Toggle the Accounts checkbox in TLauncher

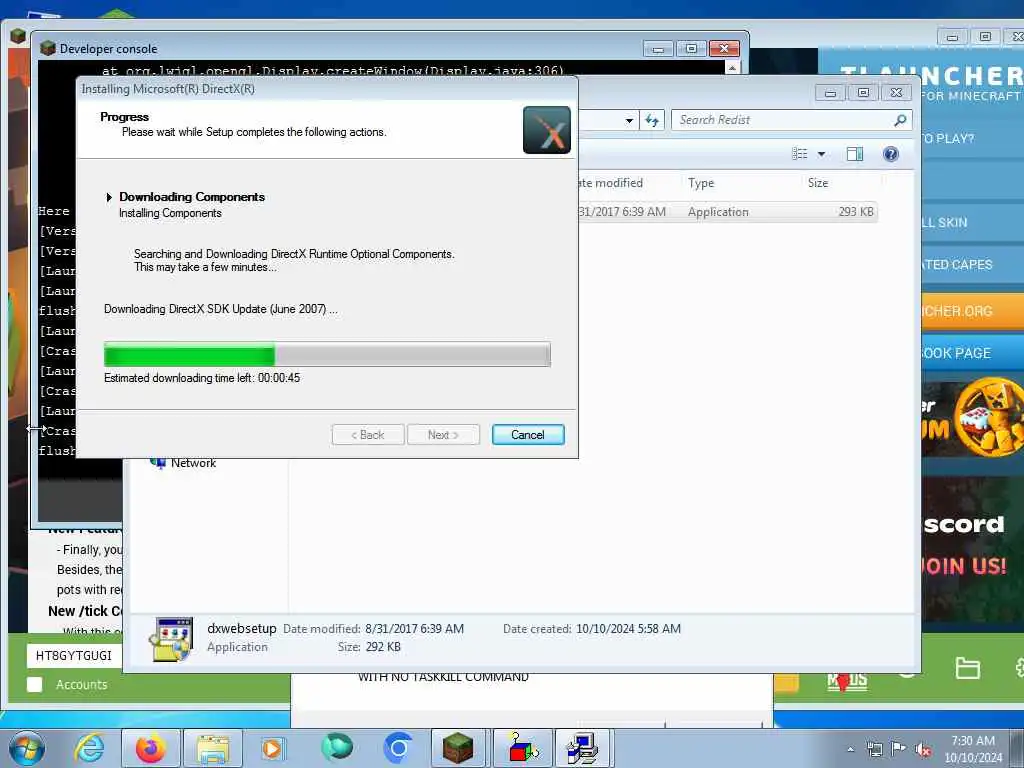(x=35, y=684)
